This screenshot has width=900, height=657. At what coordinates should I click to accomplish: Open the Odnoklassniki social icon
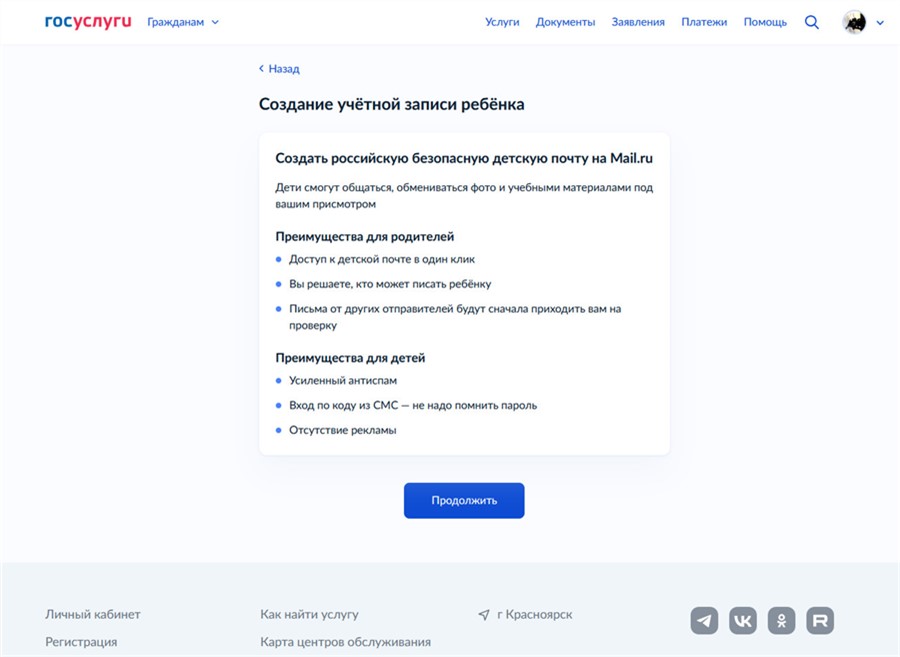[782, 620]
